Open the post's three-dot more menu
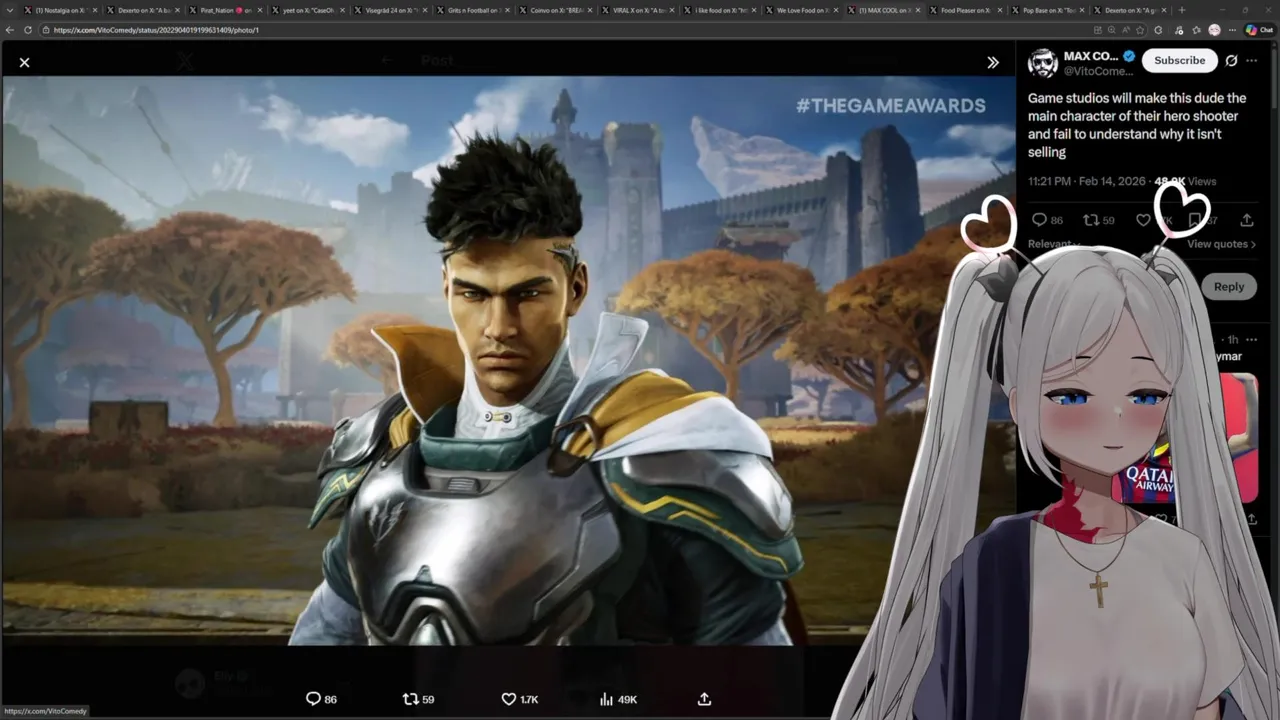 pyautogui.click(x=1251, y=60)
